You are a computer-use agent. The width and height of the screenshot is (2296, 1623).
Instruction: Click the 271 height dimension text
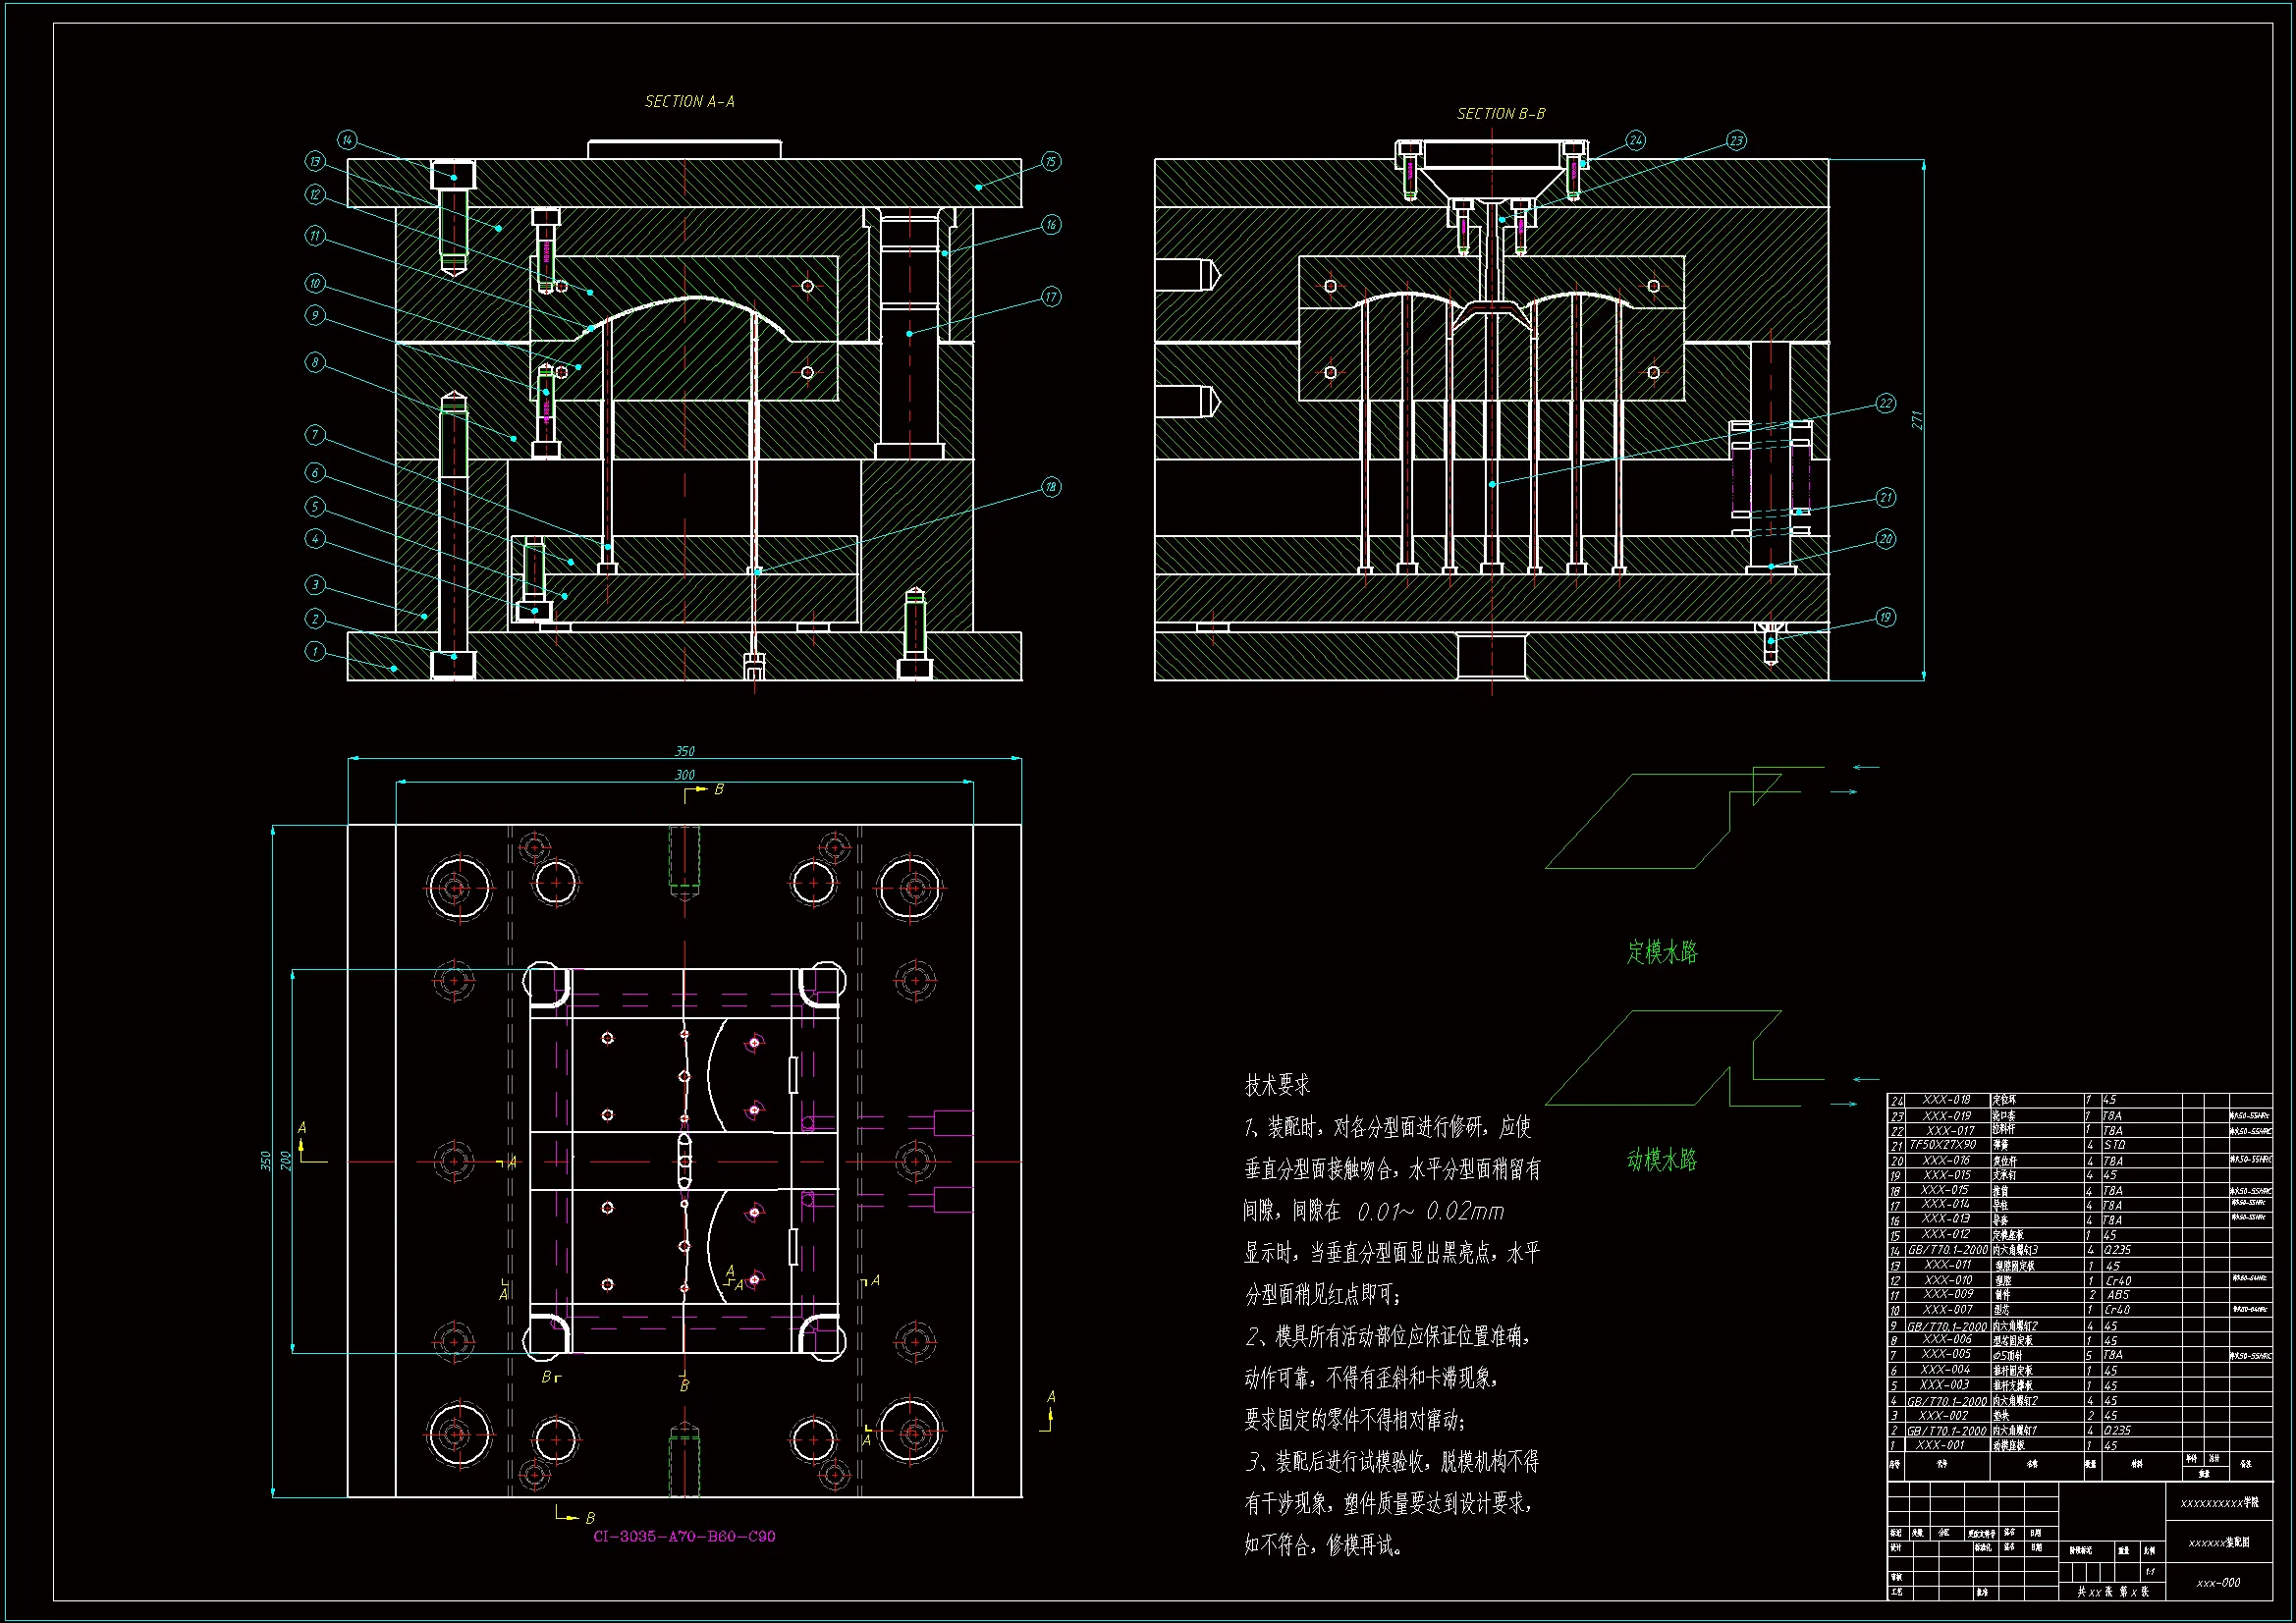pyautogui.click(x=1917, y=420)
